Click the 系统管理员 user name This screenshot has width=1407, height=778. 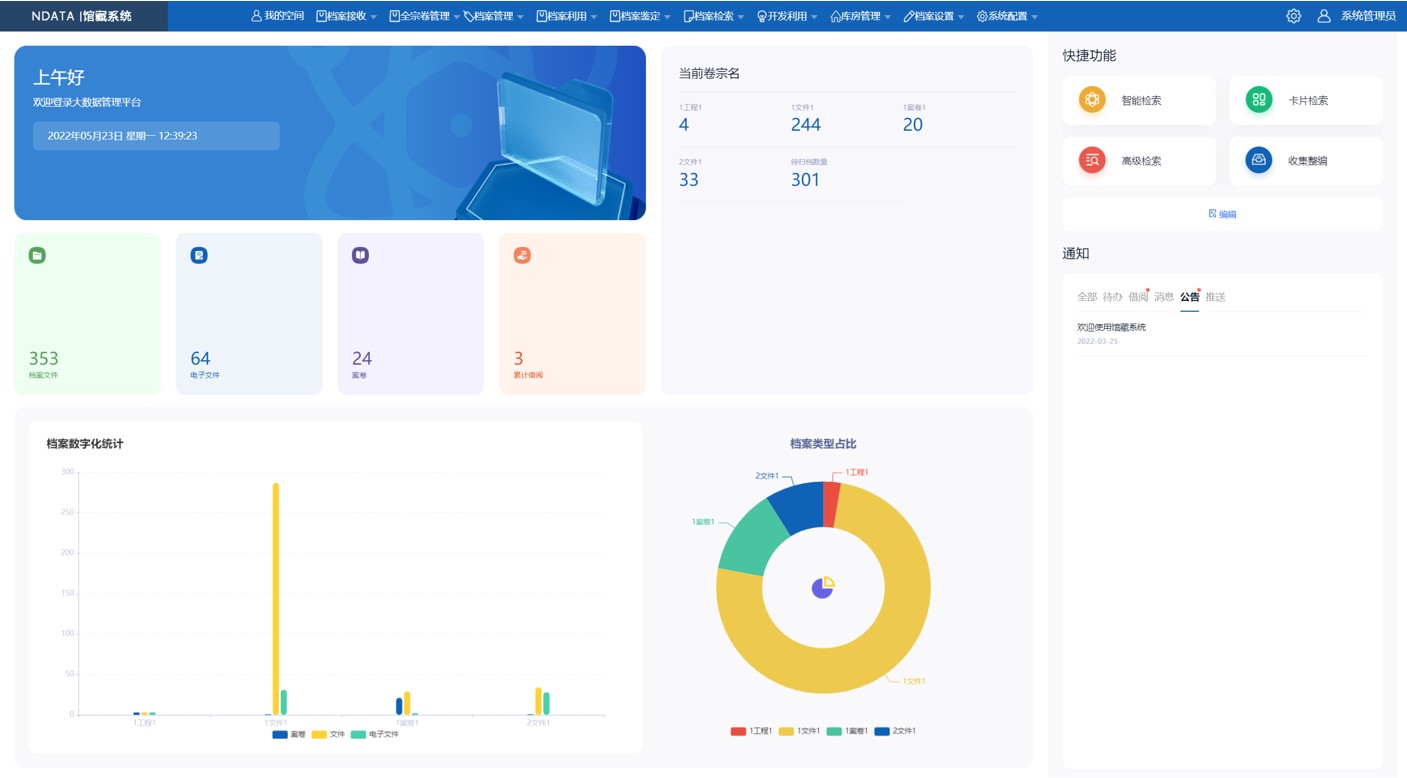click(x=1368, y=16)
